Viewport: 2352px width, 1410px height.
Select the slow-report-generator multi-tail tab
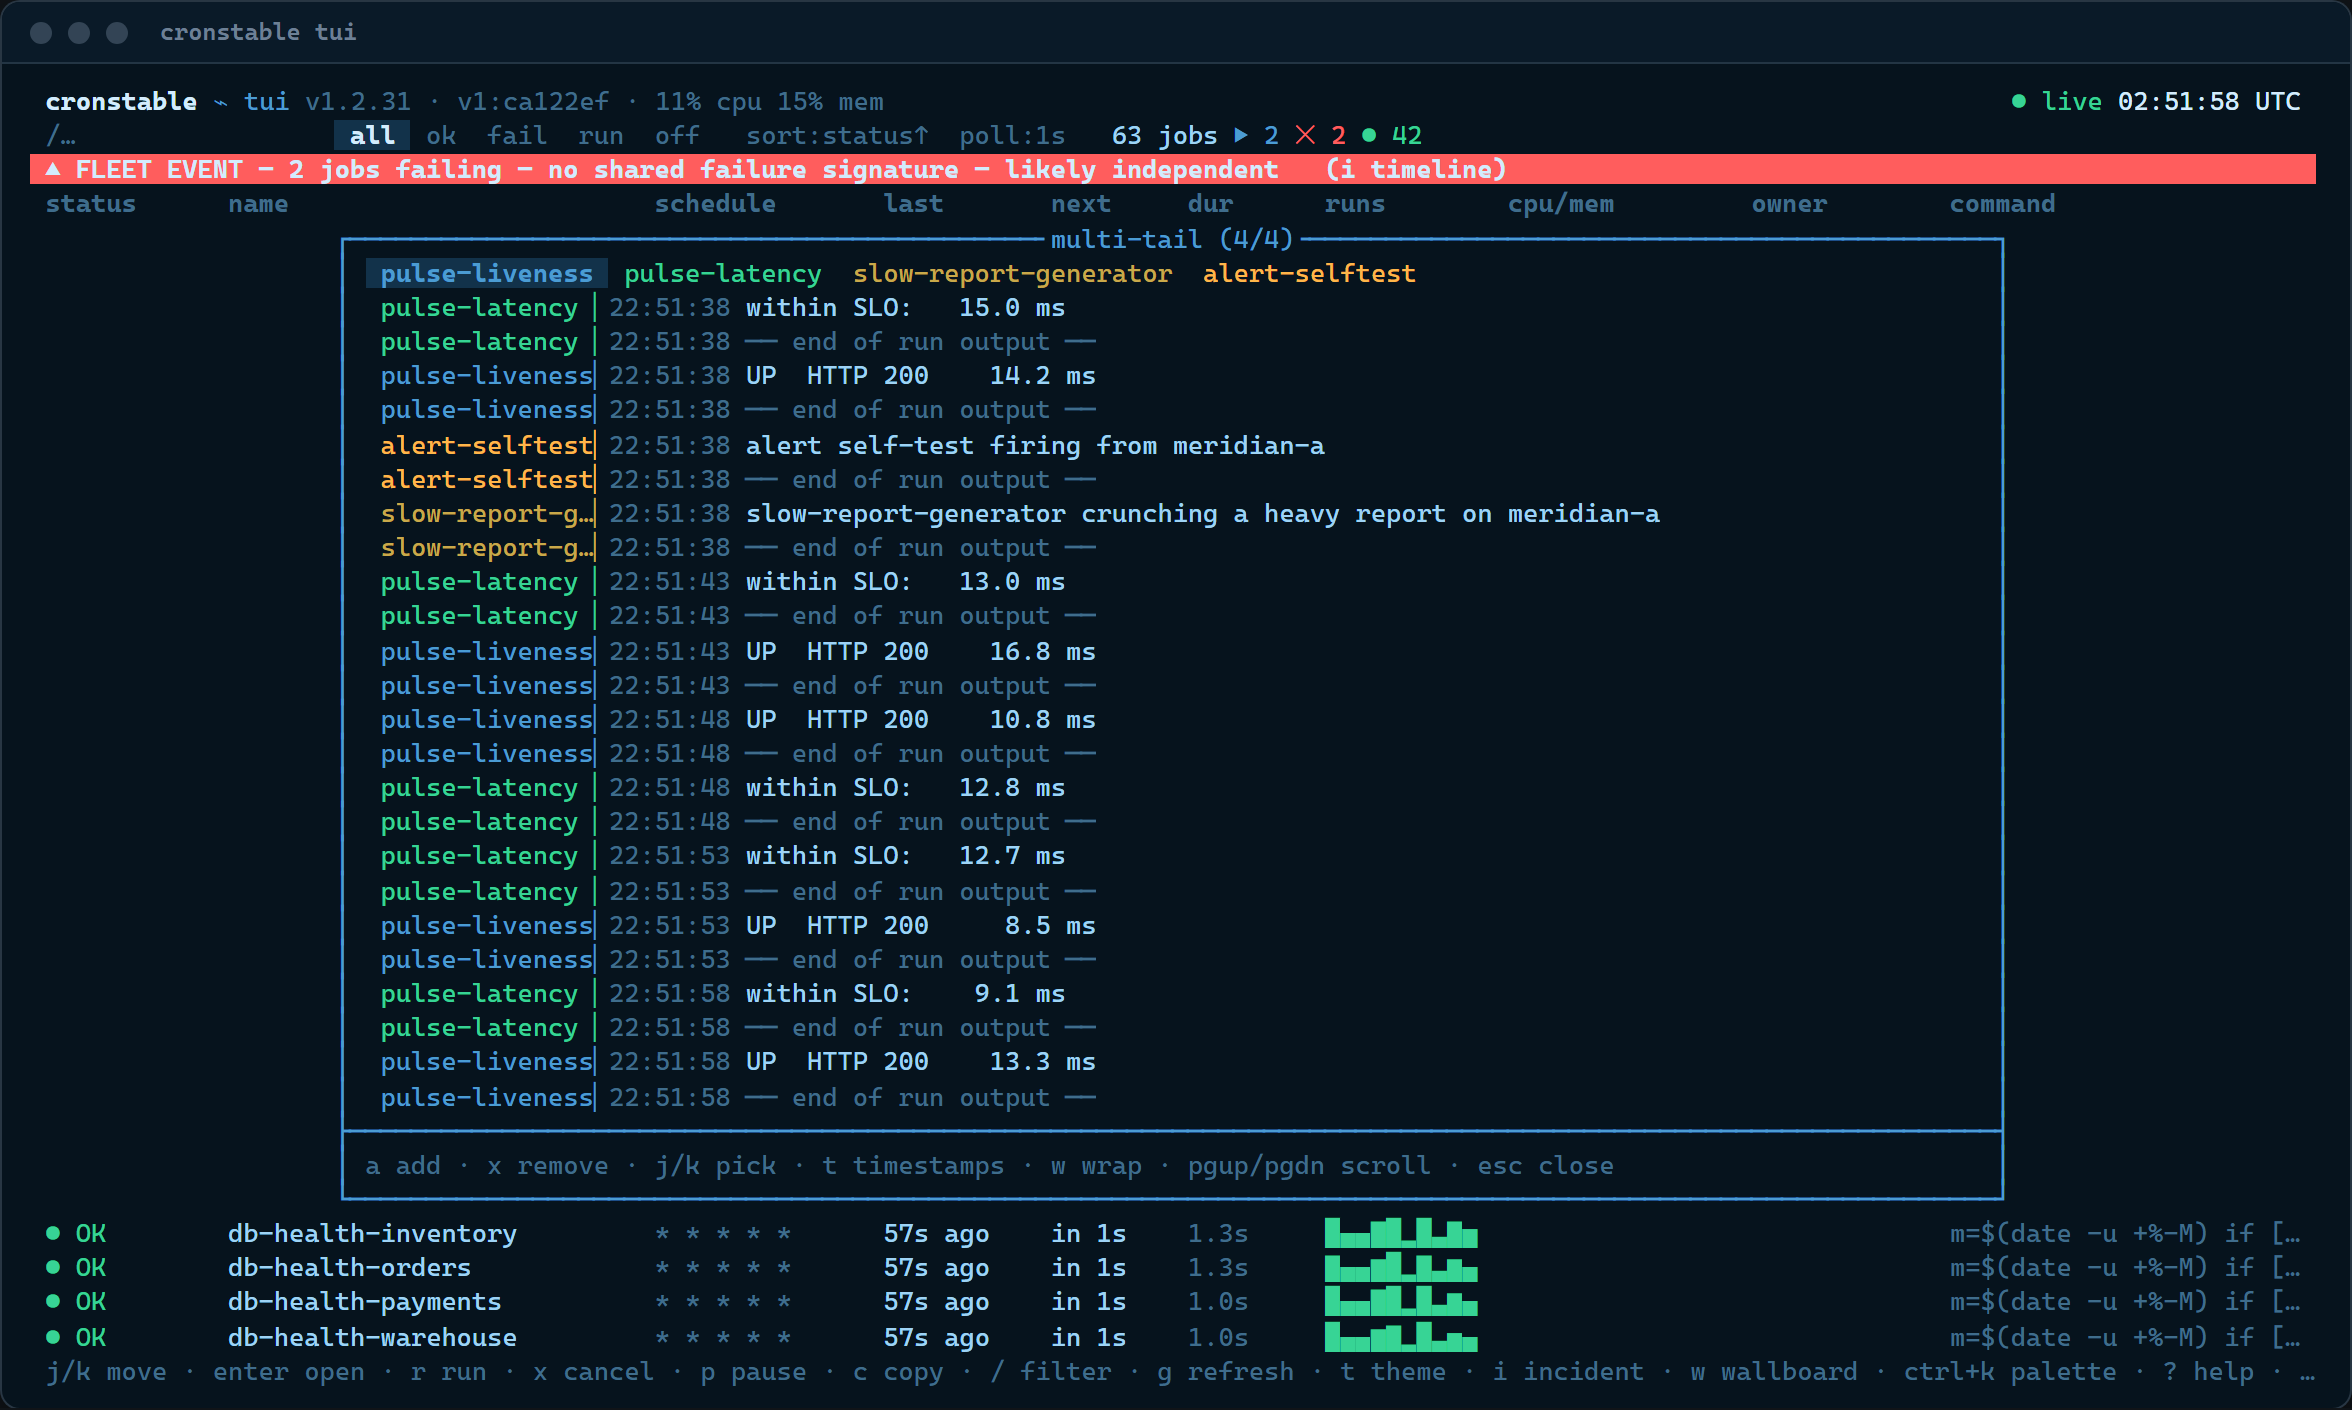(x=1012, y=273)
